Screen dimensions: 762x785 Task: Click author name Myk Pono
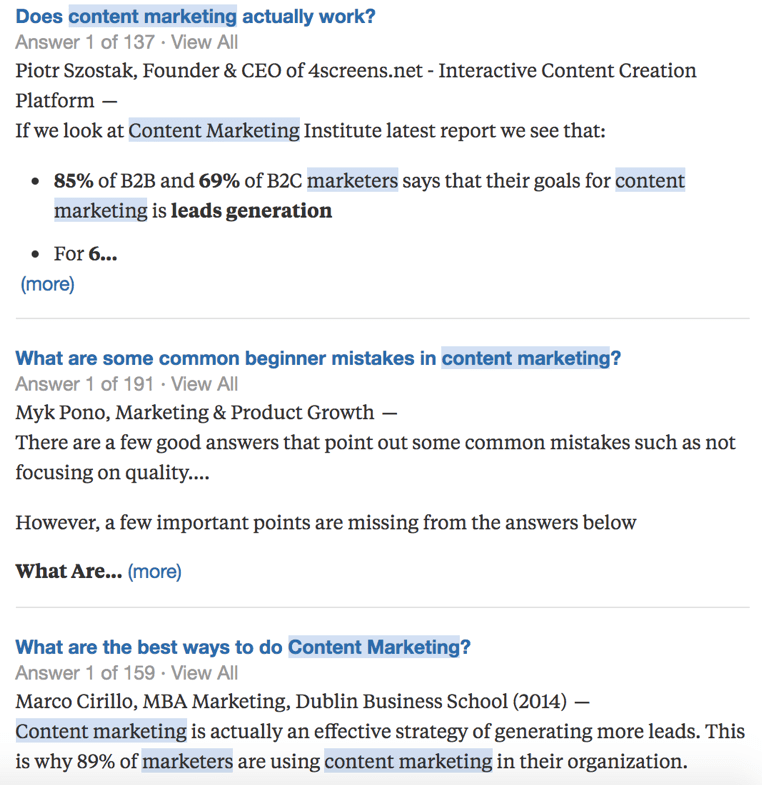coord(59,412)
